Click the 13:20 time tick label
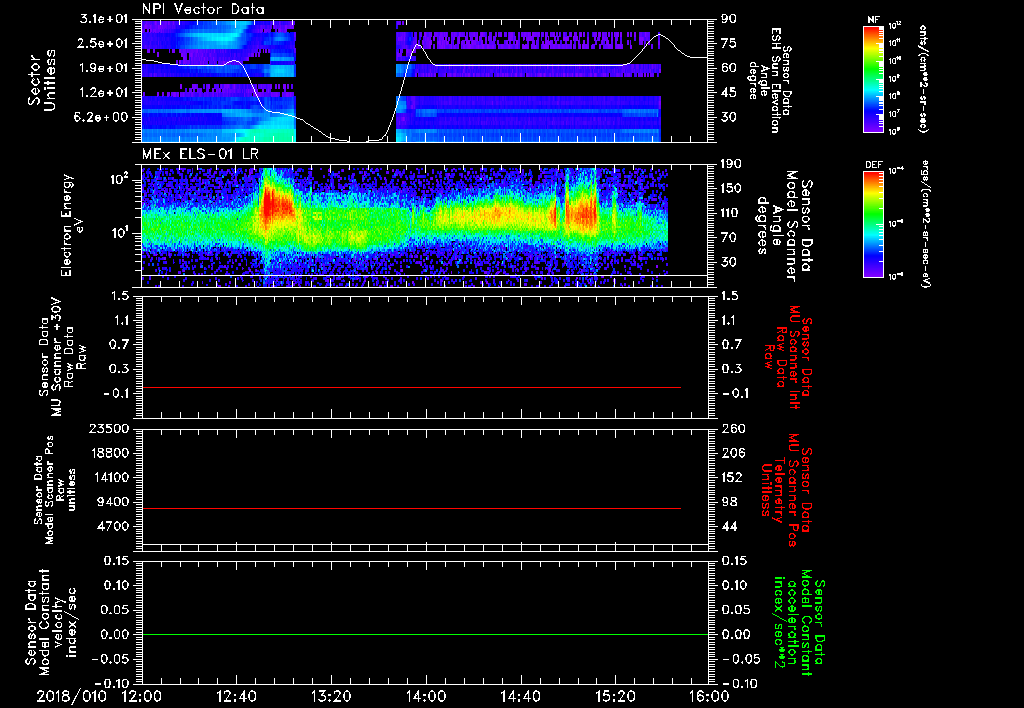Viewport: 1024px width, 708px height. [x=331, y=696]
